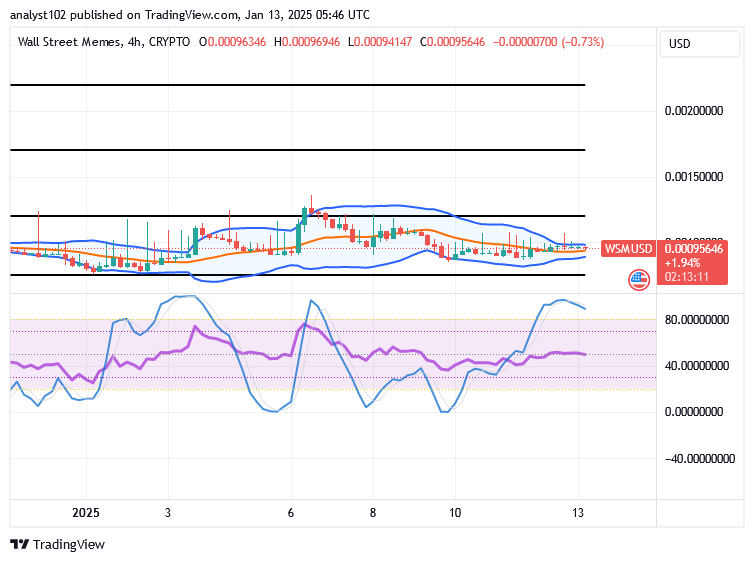Click the analyst102 published header text
Viewport: 754px width, 562px height.
(190, 15)
